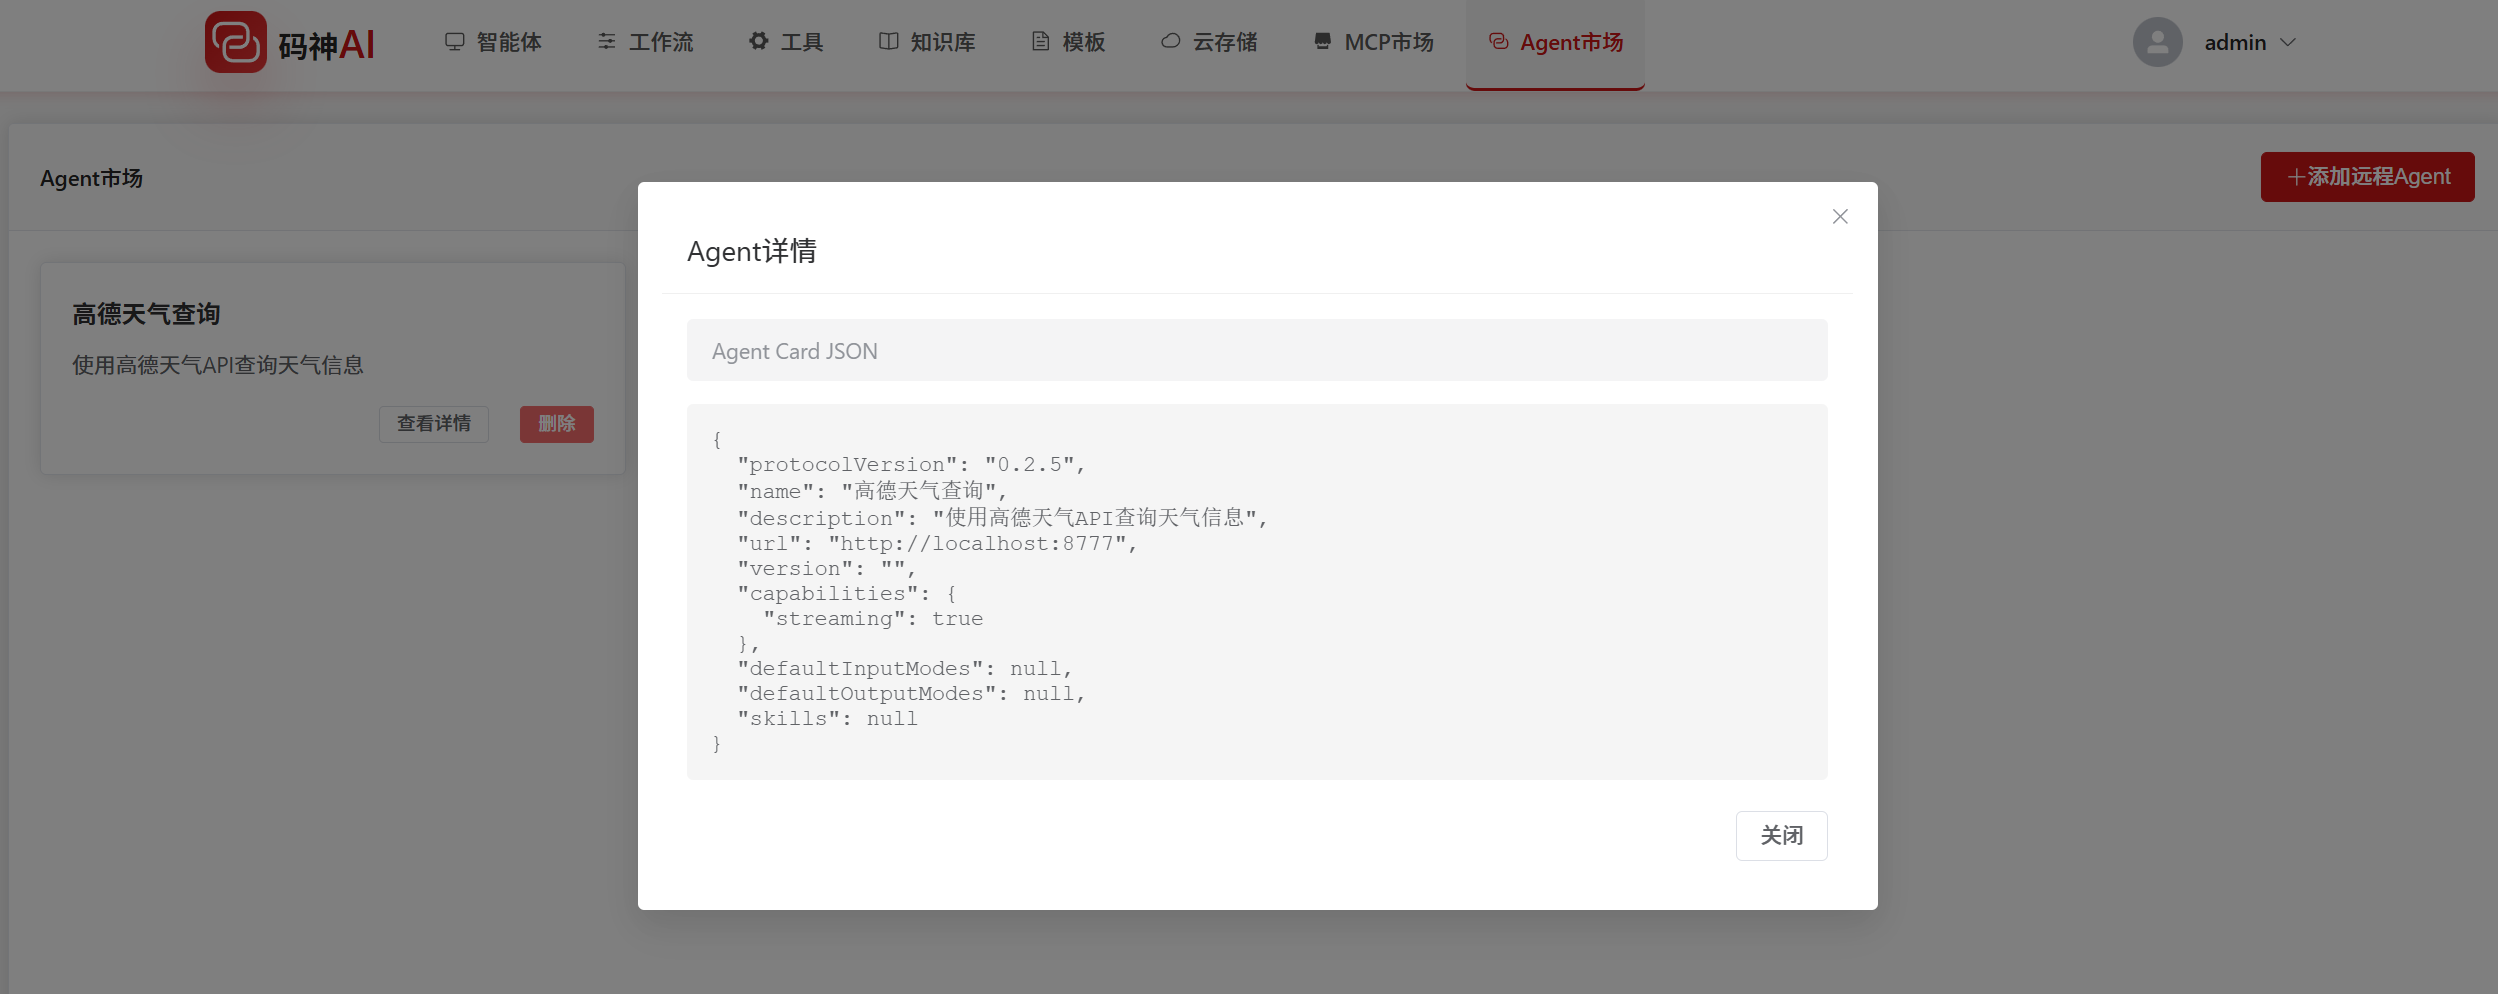Image resolution: width=2498 pixels, height=994 pixels.
Task: Click the 码神AI logo icon
Action: click(236, 42)
